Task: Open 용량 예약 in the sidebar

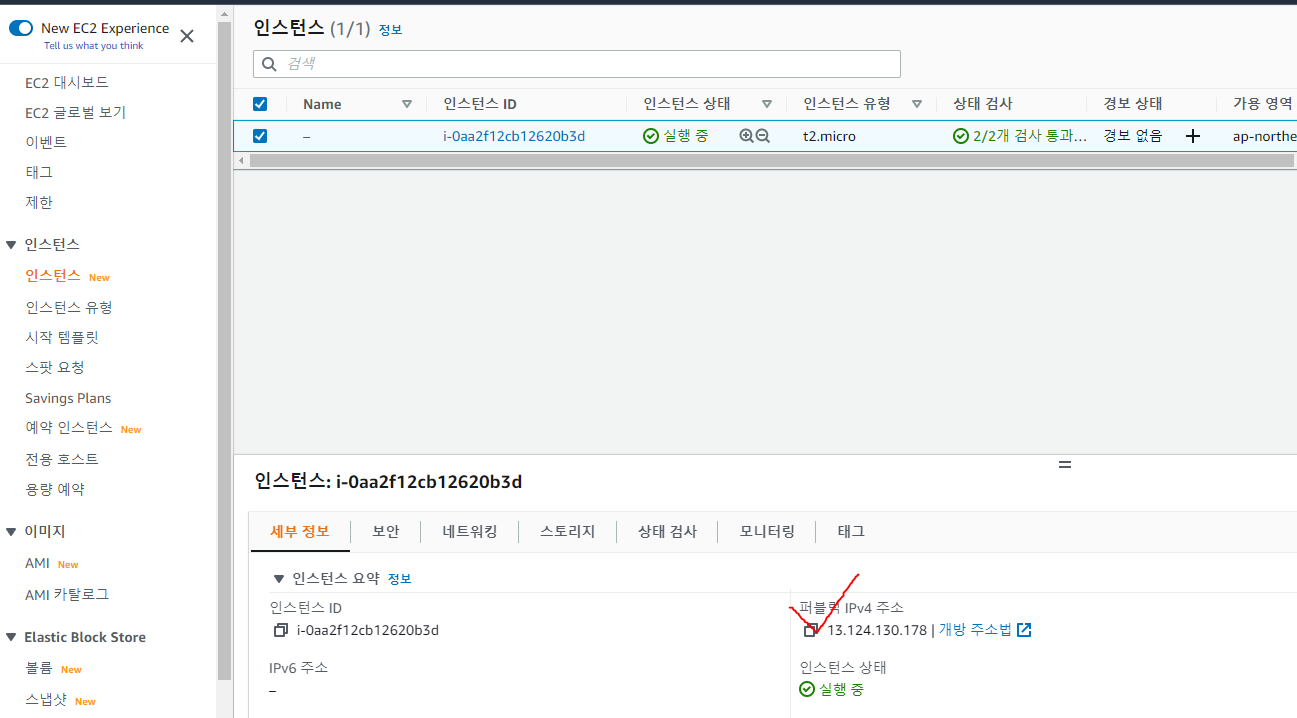Action: 55,489
